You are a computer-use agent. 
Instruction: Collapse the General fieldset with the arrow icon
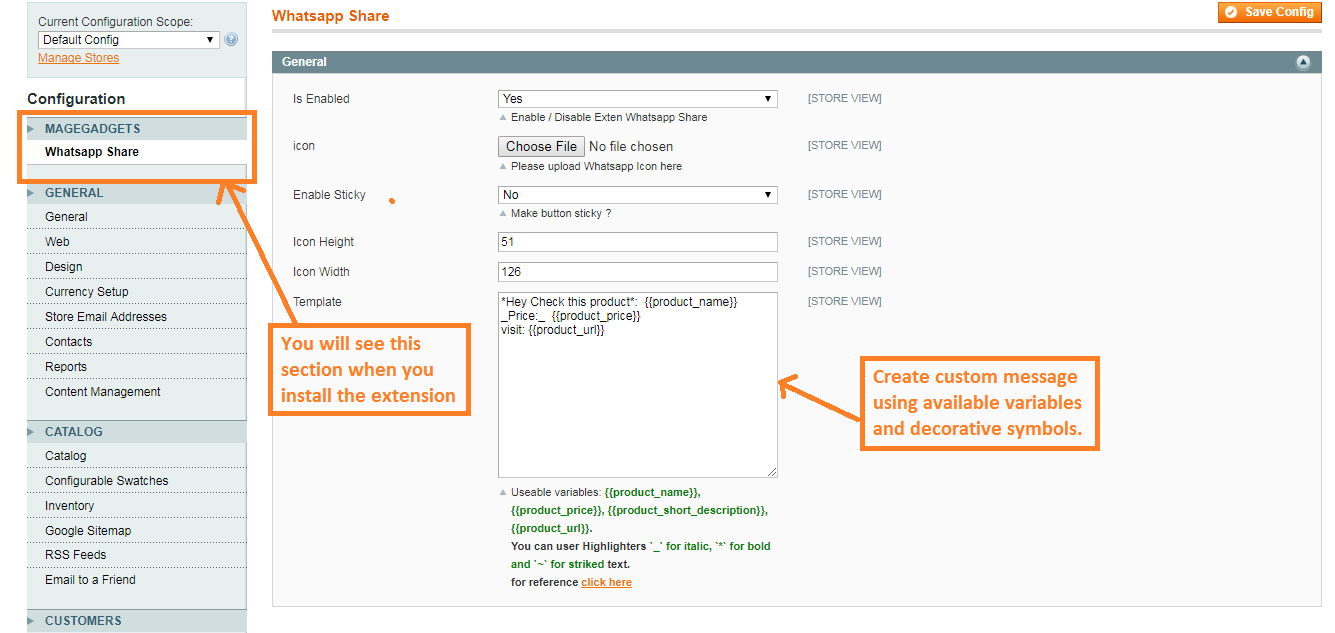pos(1303,62)
